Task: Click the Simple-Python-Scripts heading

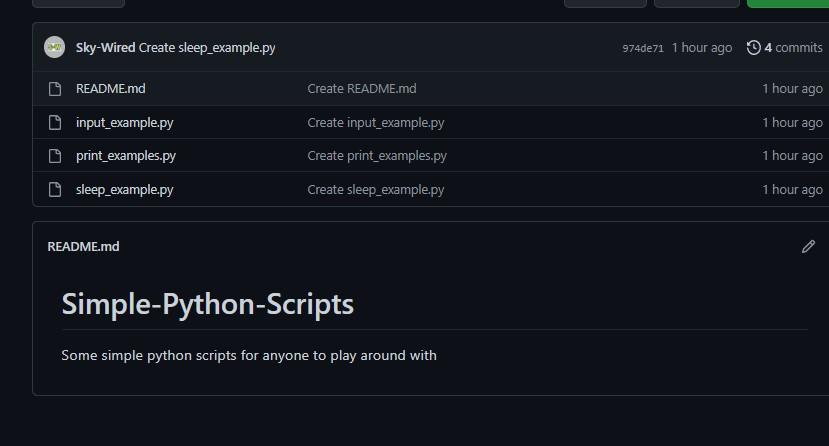Action: point(207,304)
